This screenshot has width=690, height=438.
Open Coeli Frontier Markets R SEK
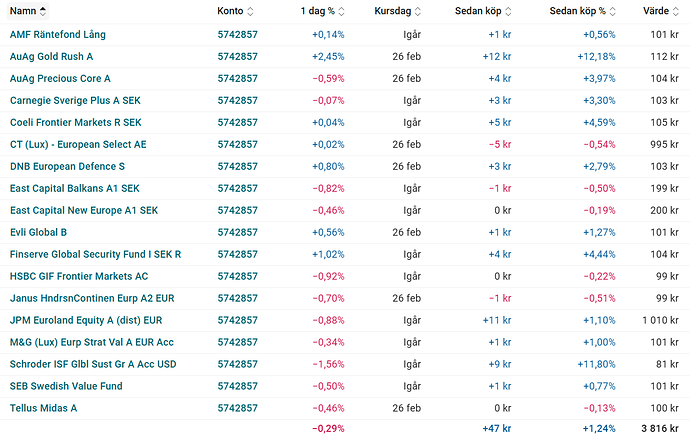(x=76, y=122)
